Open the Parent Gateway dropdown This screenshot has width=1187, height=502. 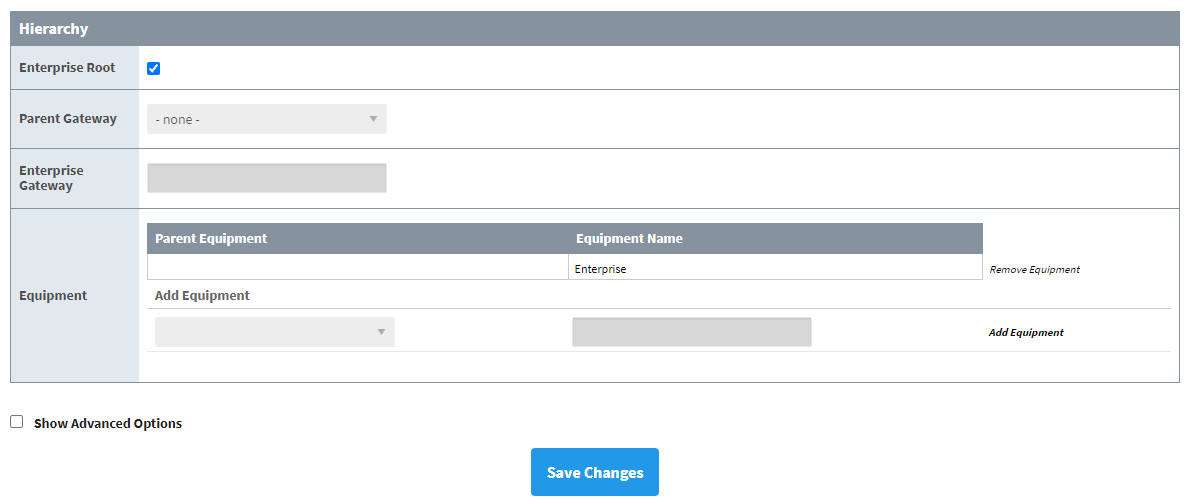pos(266,119)
